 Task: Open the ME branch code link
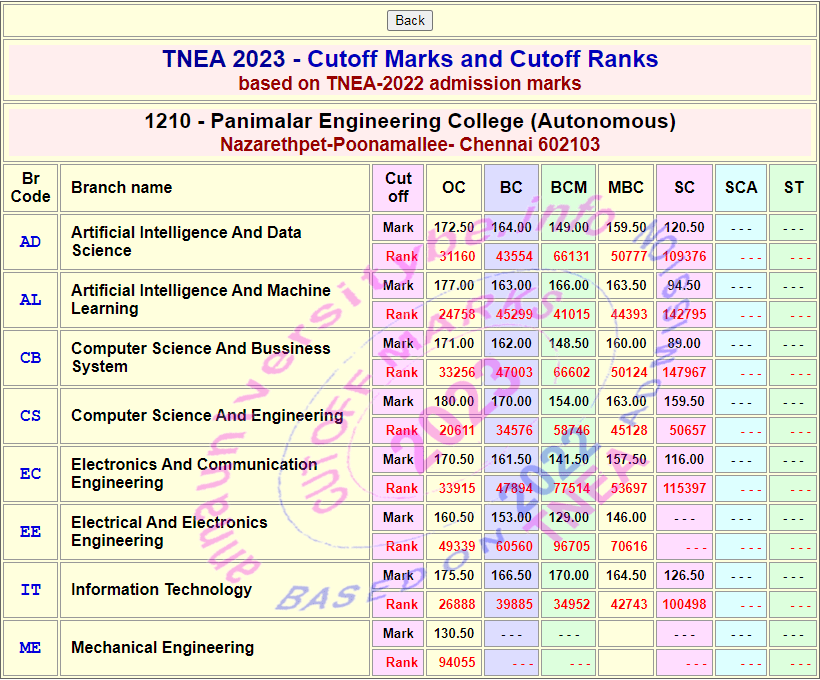tap(30, 648)
